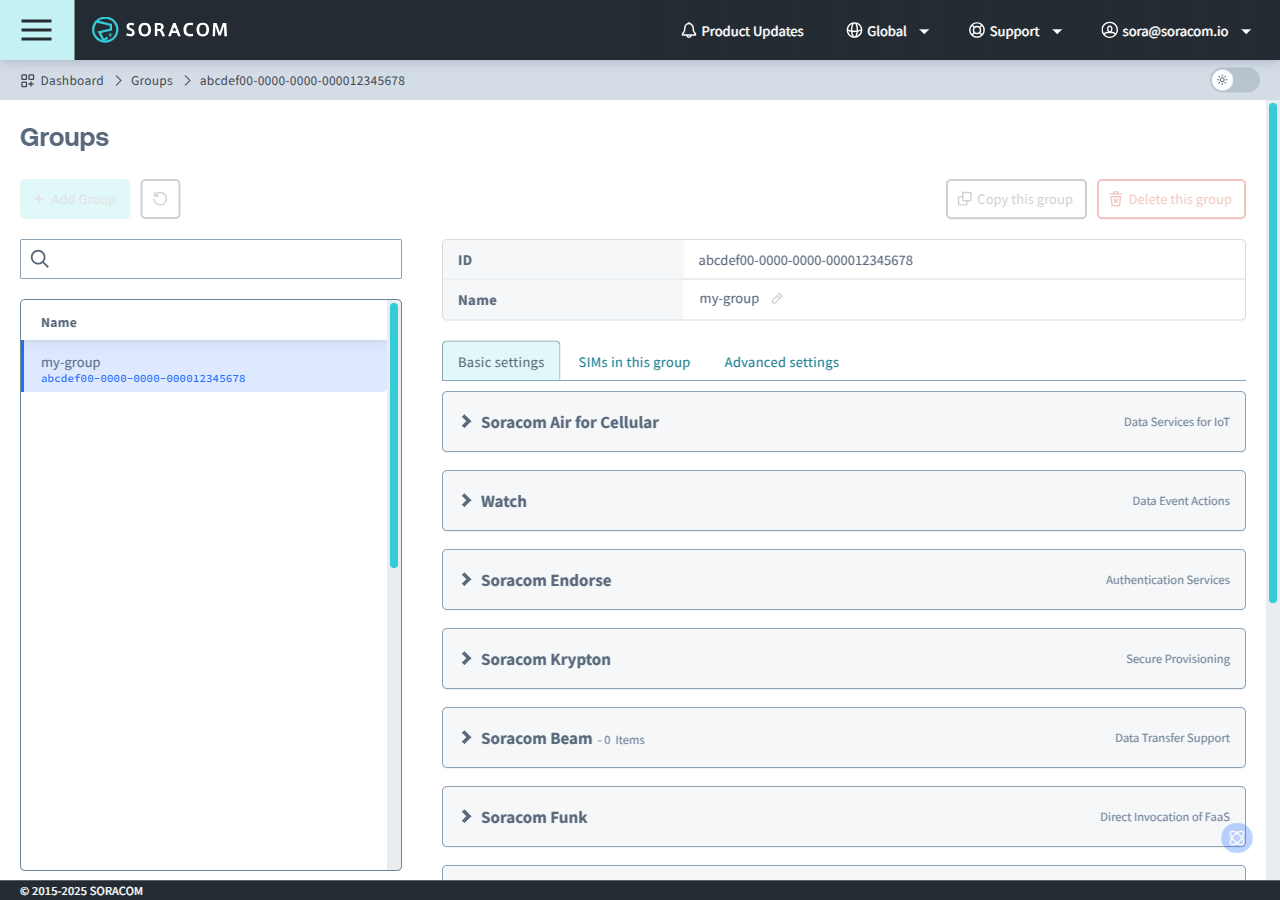The image size is (1280, 900).
Task: Click the search magnifier icon
Action: pyautogui.click(x=40, y=259)
